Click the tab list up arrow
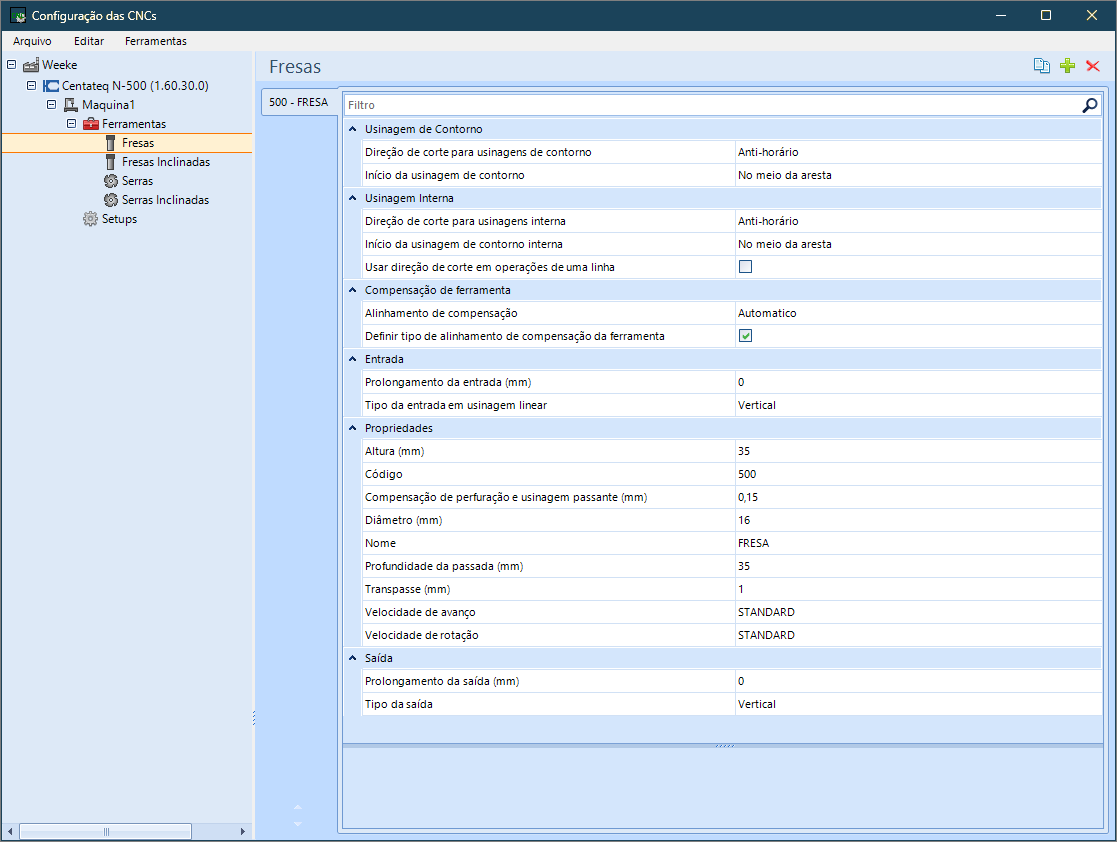This screenshot has width=1117, height=842. pos(298,807)
